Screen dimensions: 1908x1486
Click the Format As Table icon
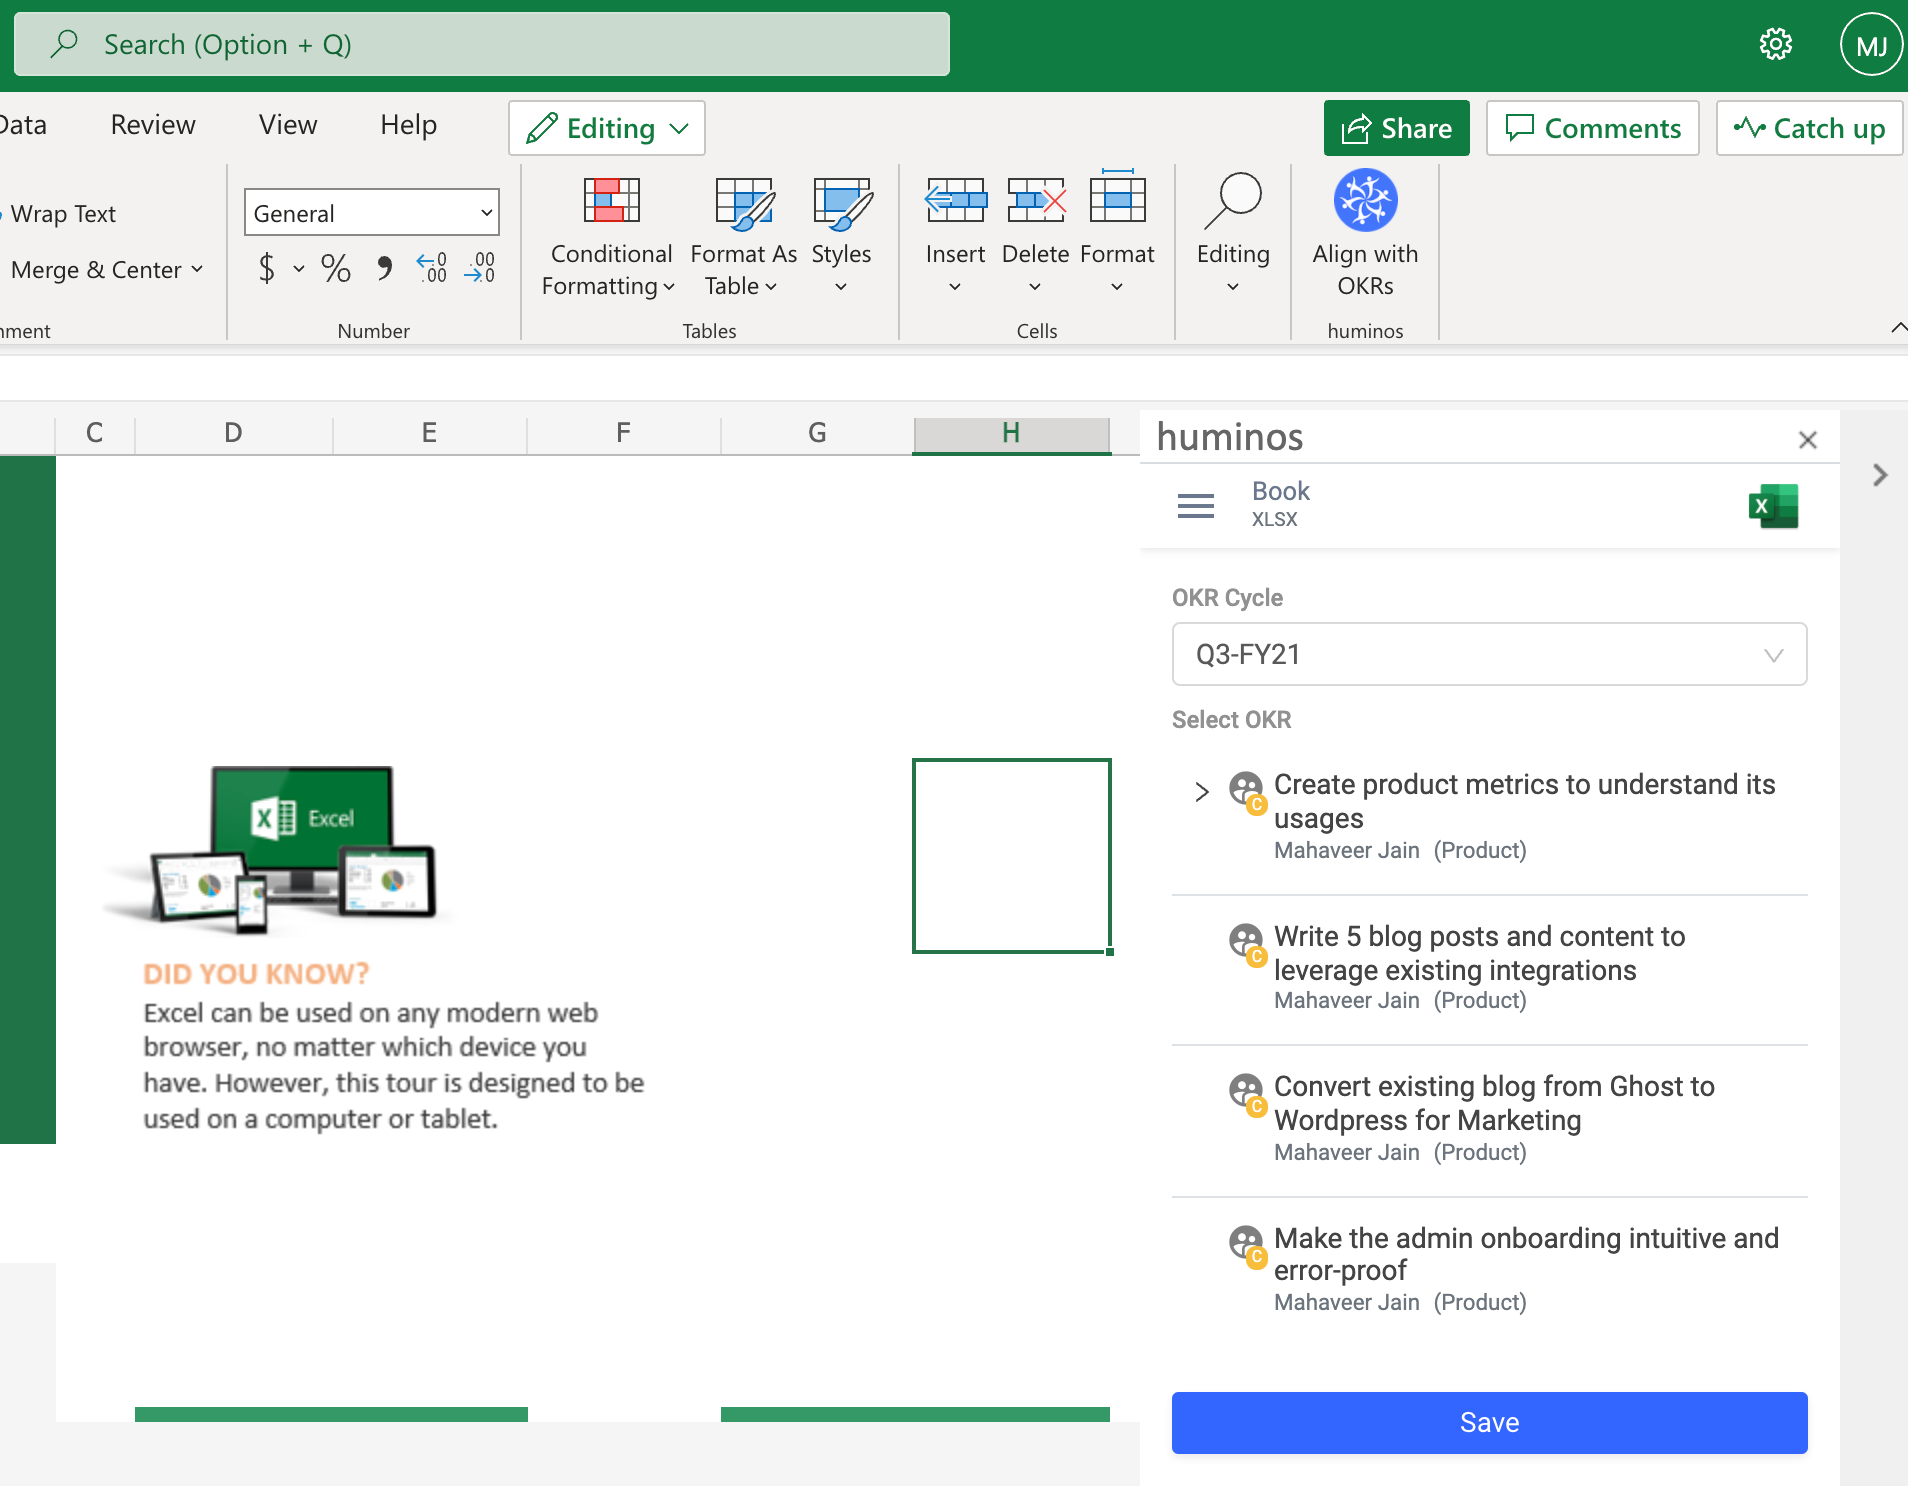(x=744, y=202)
